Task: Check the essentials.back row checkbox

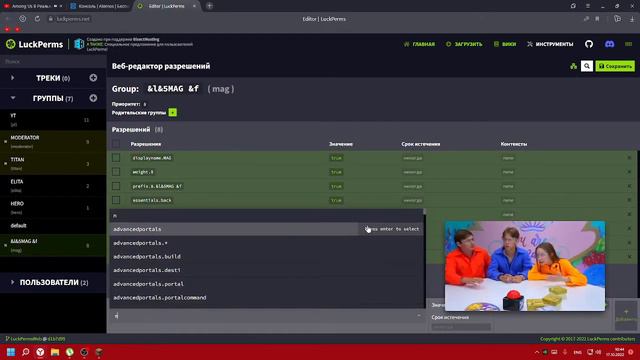Action: (x=116, y=200)
